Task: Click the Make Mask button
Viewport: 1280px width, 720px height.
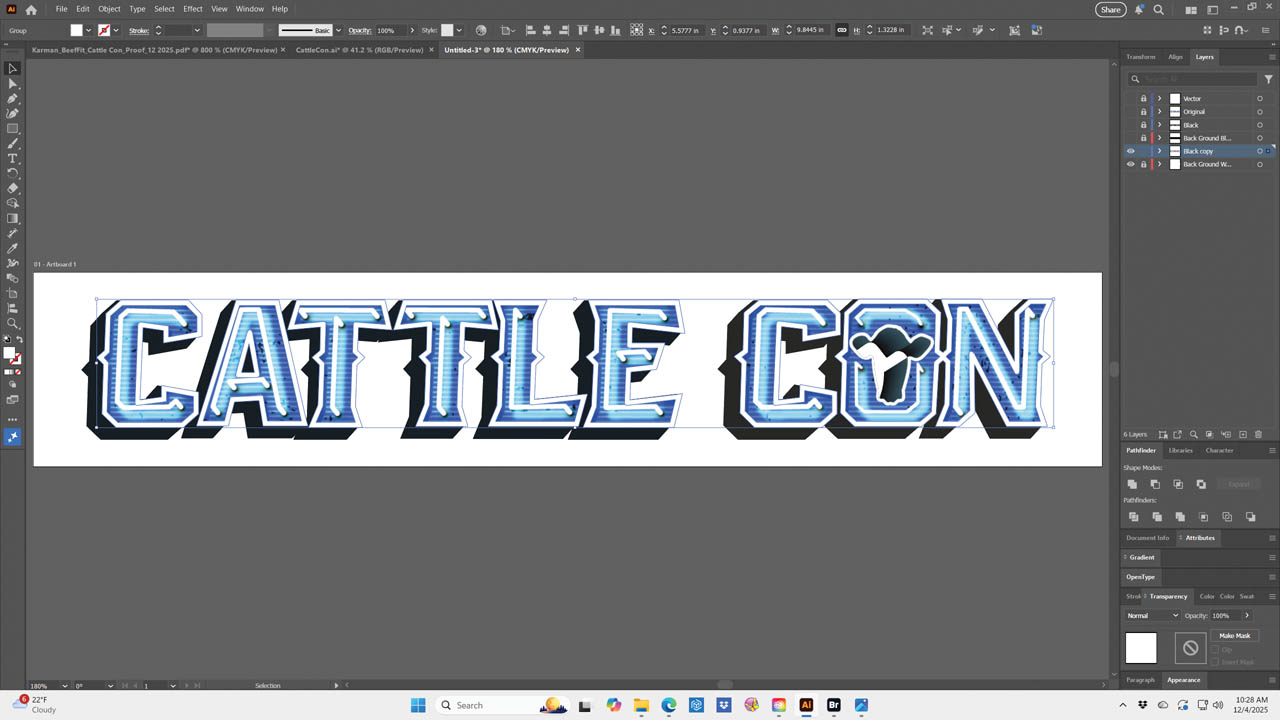Action: [x=1234, y=636]
